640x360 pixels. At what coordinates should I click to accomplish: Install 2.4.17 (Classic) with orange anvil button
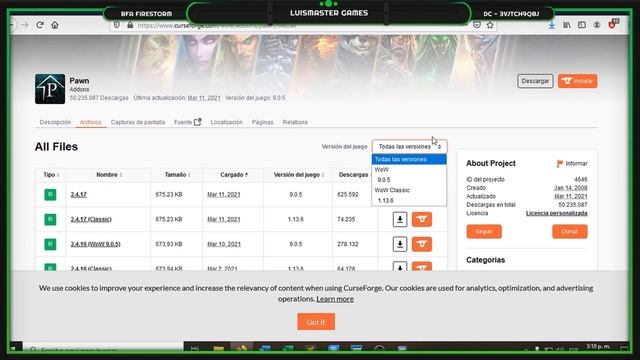(422, 219)
